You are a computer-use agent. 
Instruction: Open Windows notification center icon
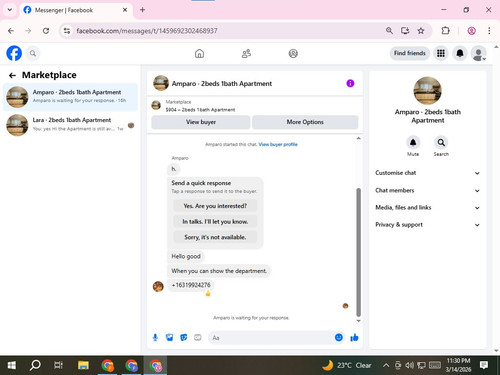pos(484,365)
